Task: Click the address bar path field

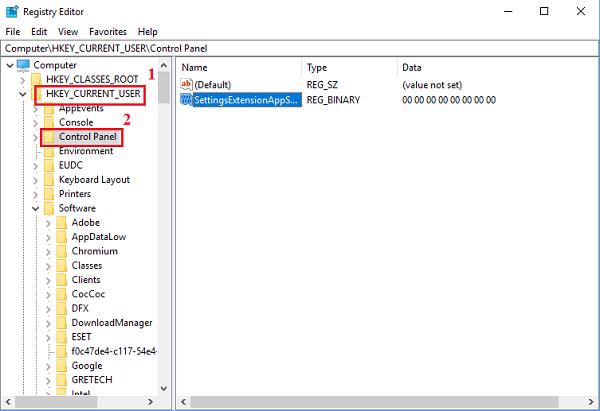Action: click(x=300, y=48)
